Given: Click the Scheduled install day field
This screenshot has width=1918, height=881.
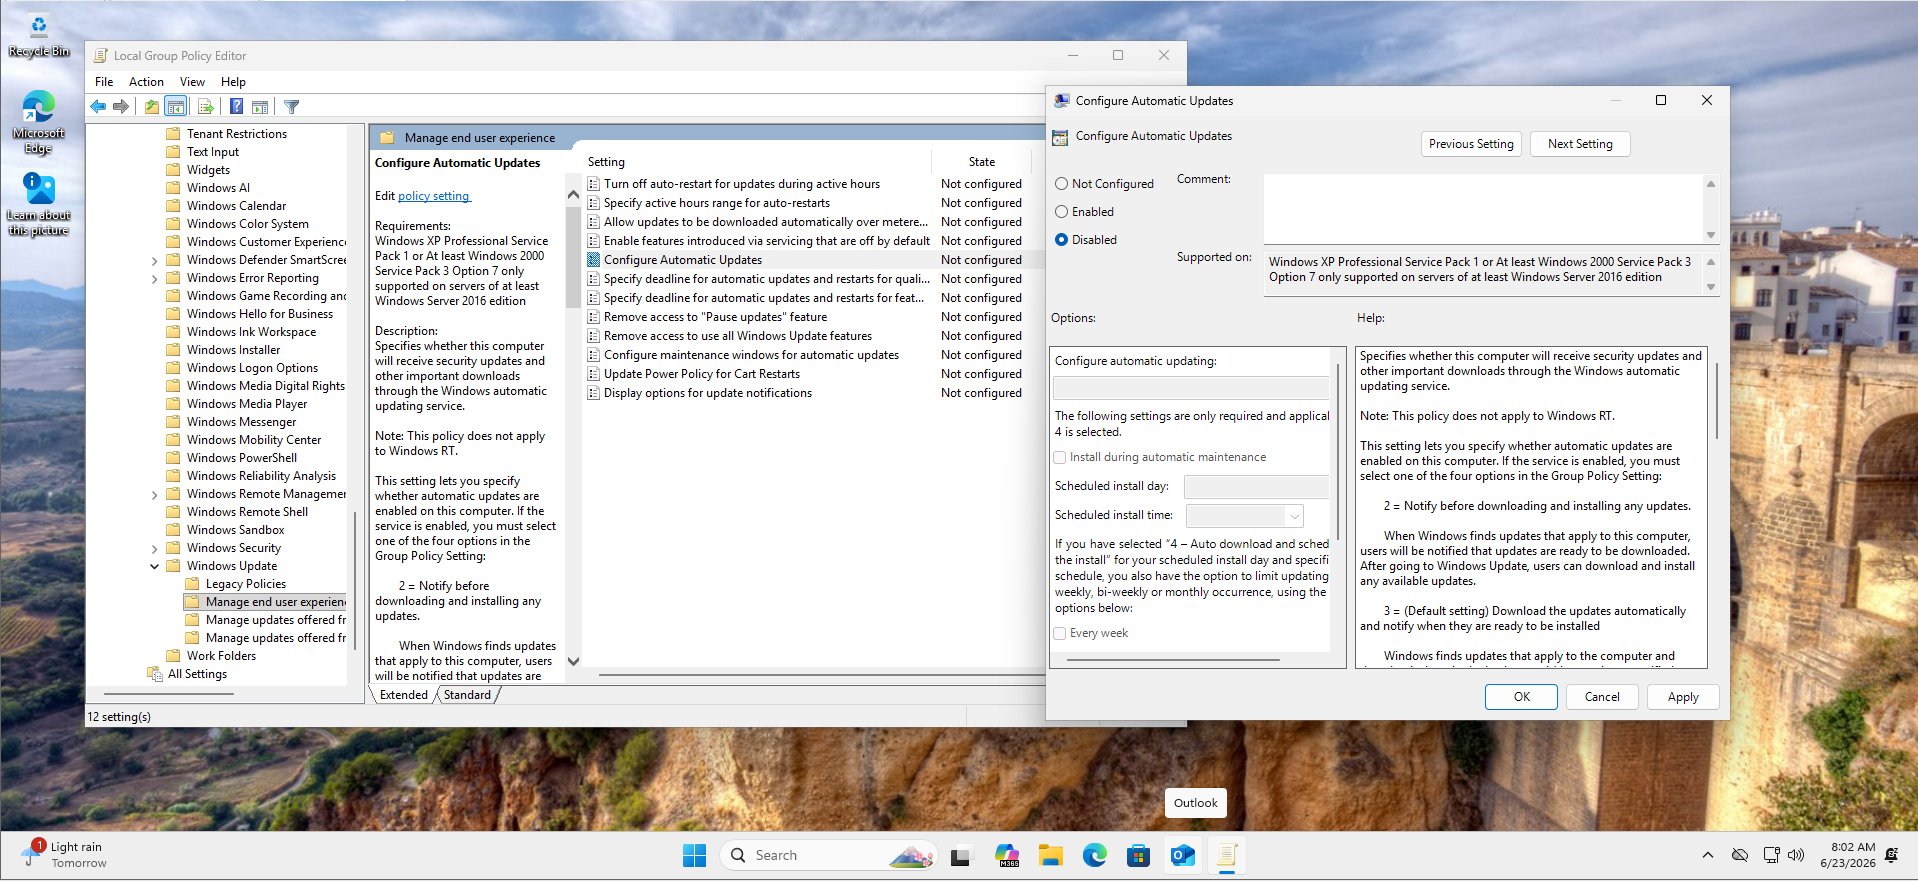Looking at the screenshot, I should pos(1256,487).
